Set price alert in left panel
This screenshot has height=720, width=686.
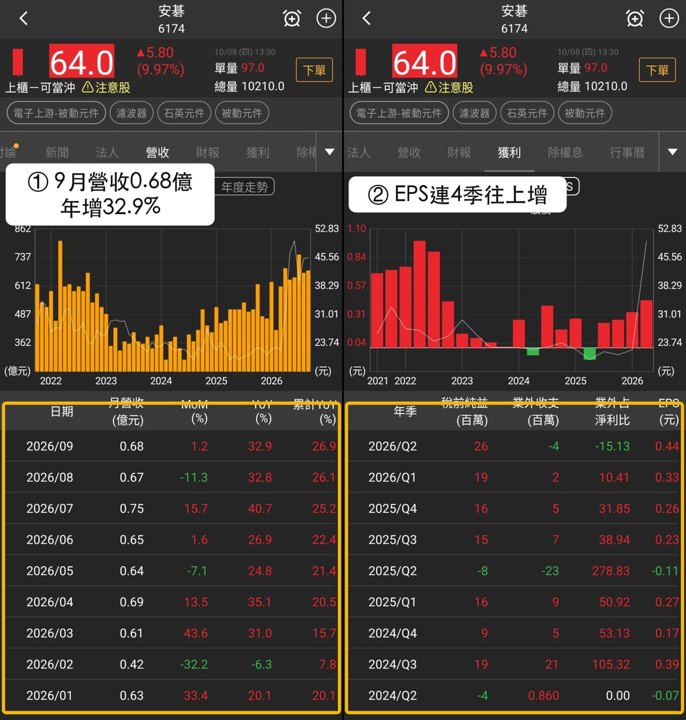(292, 18)
